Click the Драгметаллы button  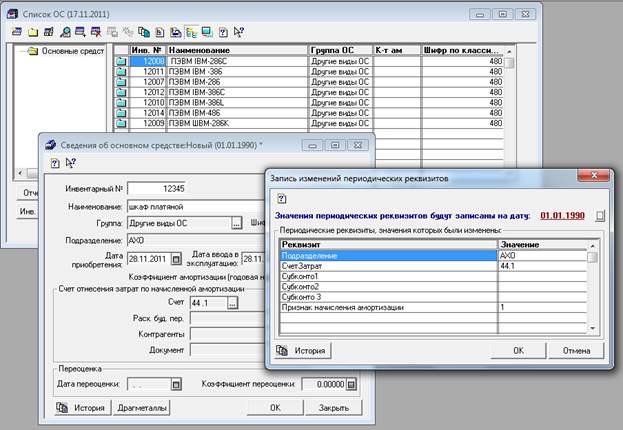[x=140, y=407]
